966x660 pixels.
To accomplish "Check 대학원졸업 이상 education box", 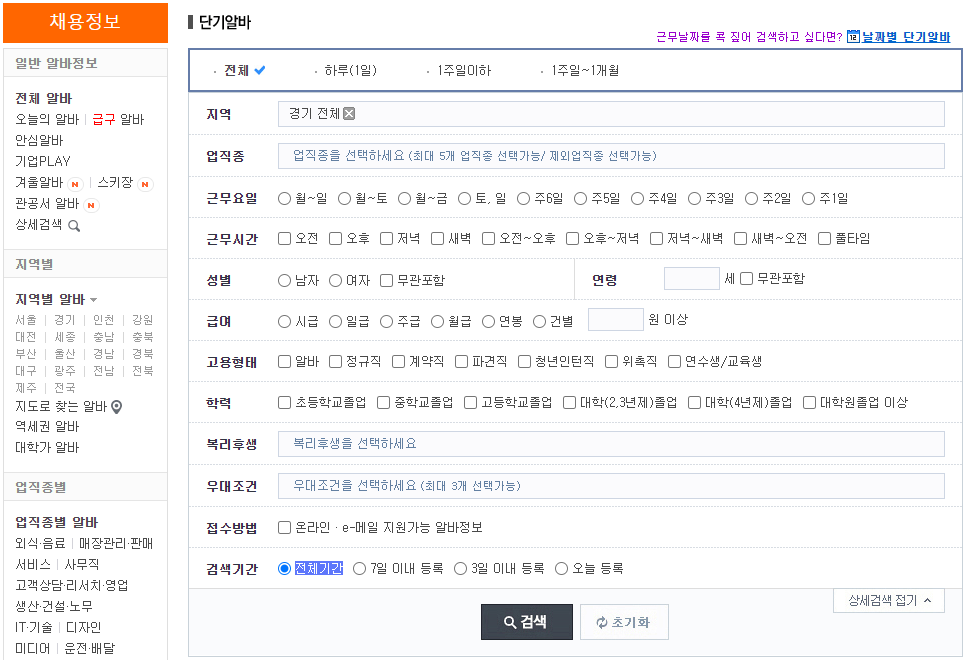I will pyautogui.click(x=809, y=402).
